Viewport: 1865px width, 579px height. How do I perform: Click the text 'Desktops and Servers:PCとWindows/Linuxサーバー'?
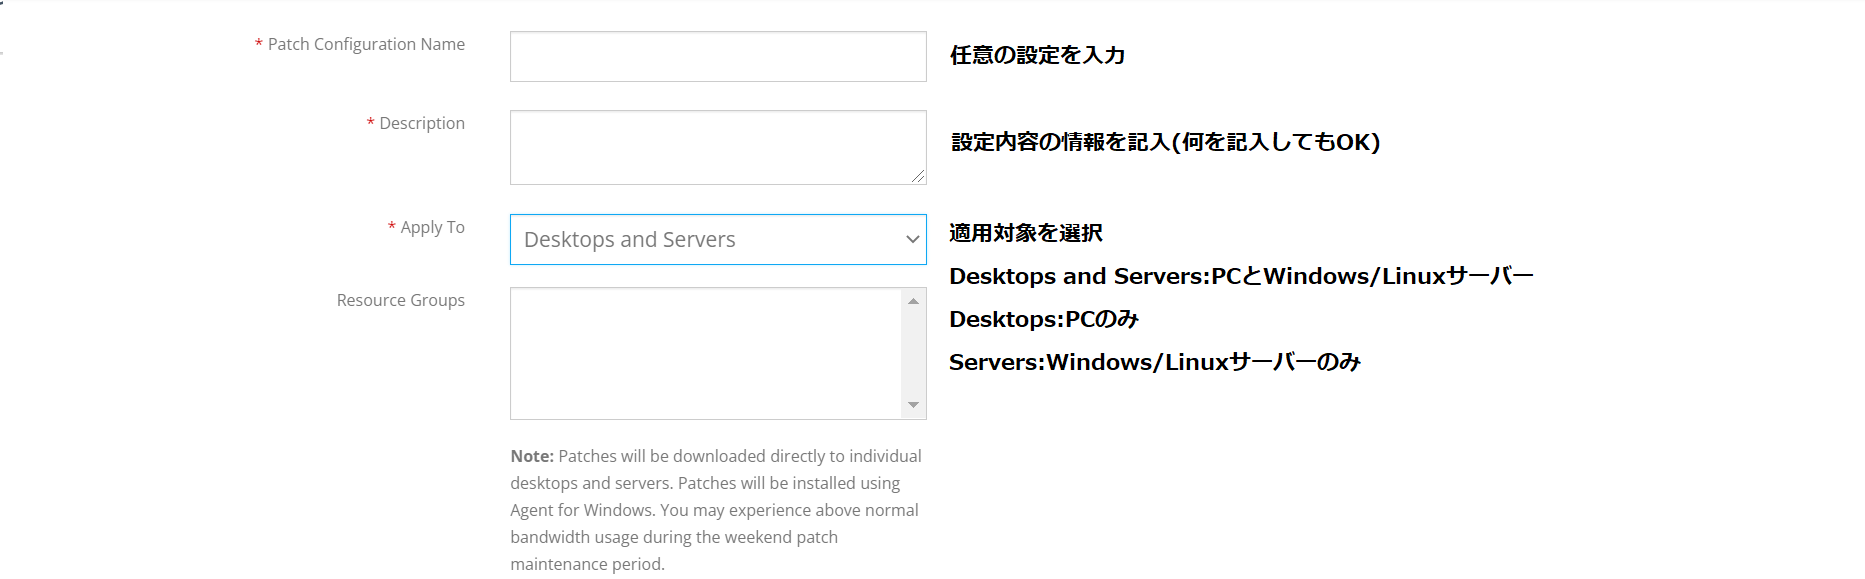1241,276
